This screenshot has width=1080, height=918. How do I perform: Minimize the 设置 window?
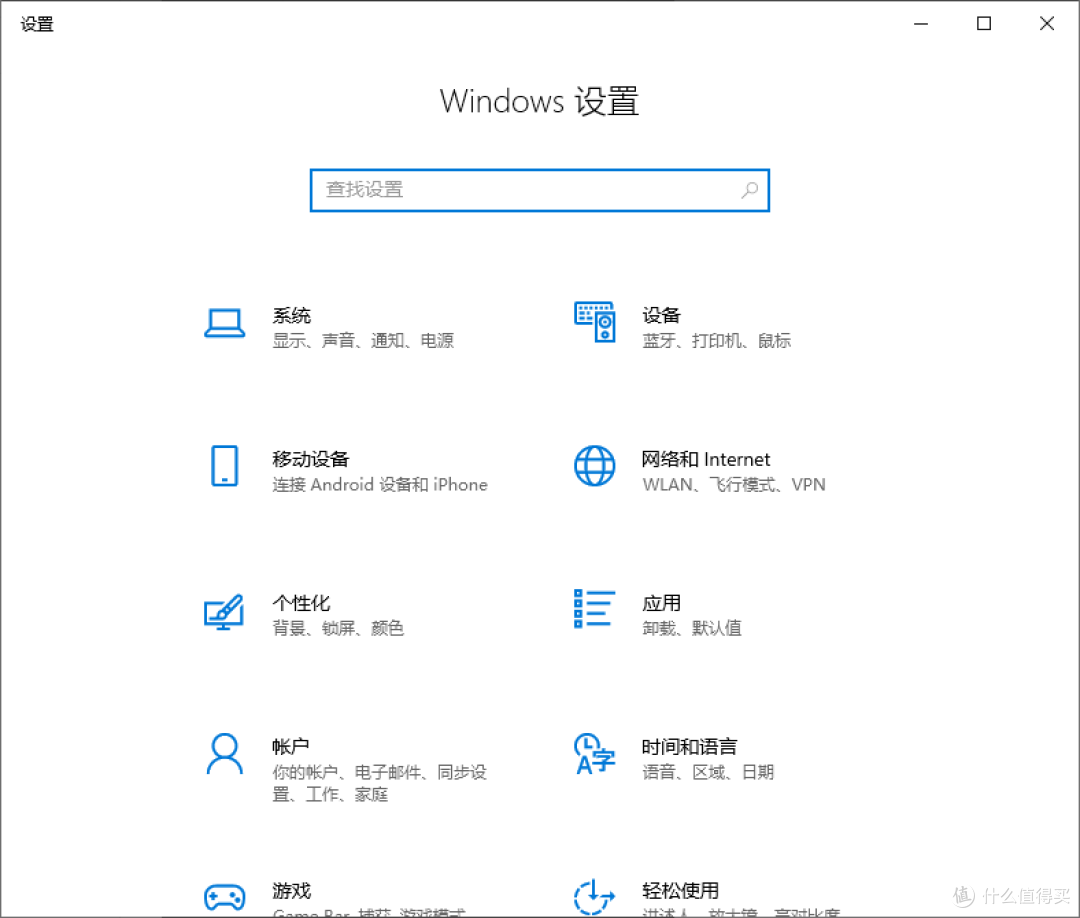[921, 23]
